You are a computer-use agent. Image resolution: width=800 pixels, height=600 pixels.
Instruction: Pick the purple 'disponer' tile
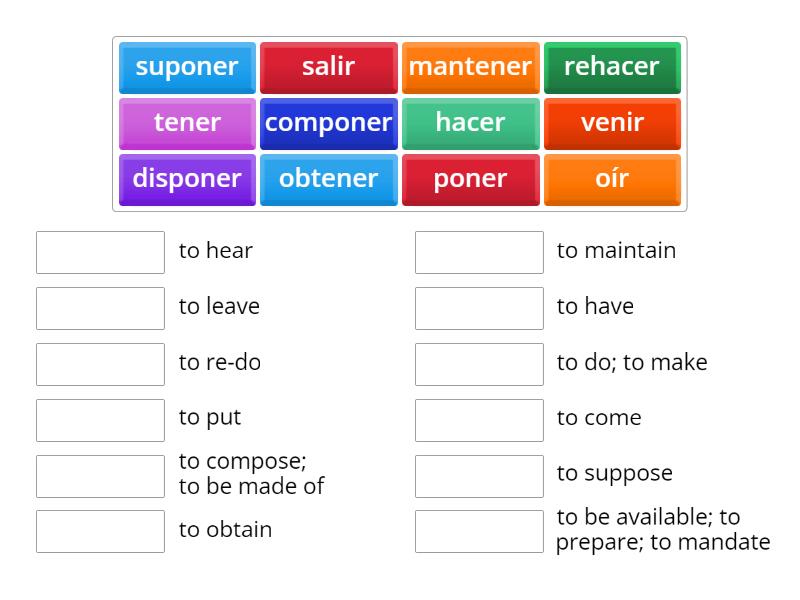tap(187, 179)
